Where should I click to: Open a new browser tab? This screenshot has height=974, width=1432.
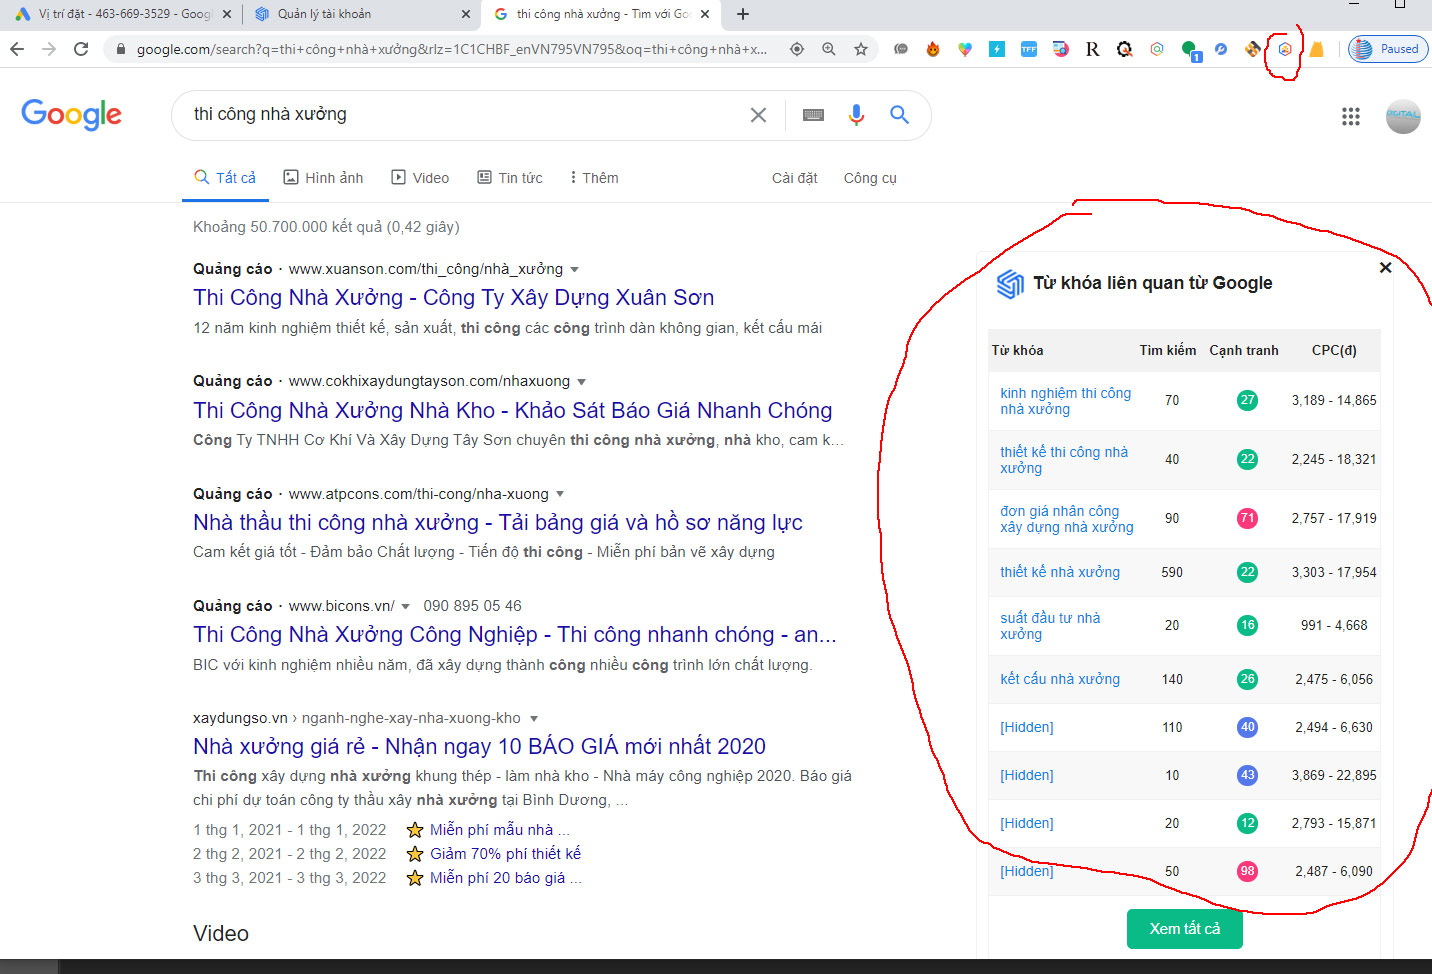coord(743,14)
